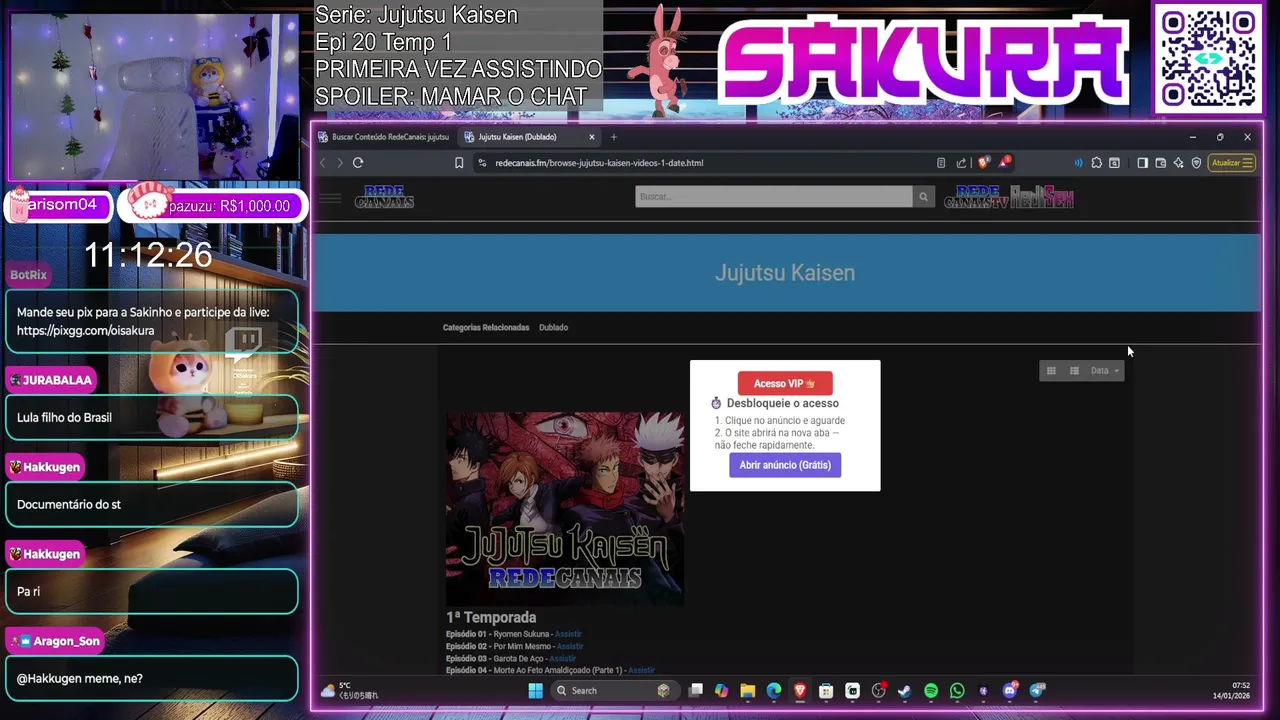This screenshot has height=720, width=1280.
Task: Open Discord from the taskbar
Action: point(1009,691)
